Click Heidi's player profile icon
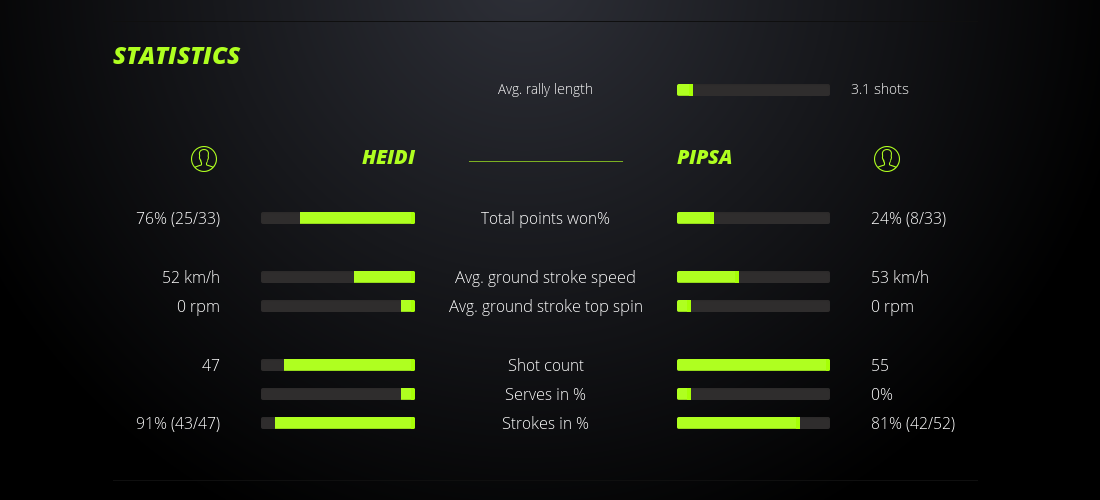 [203, 158]
